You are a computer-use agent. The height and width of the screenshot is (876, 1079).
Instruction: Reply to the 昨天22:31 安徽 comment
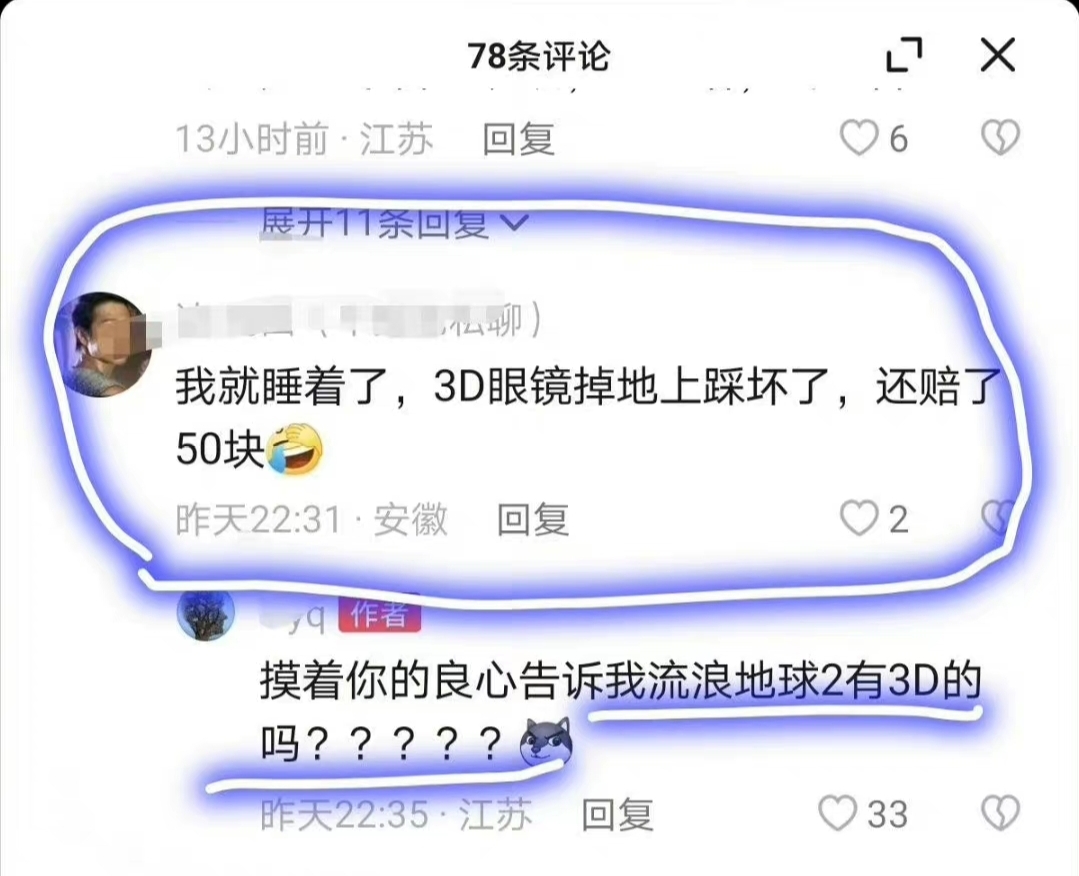point(533,519)
